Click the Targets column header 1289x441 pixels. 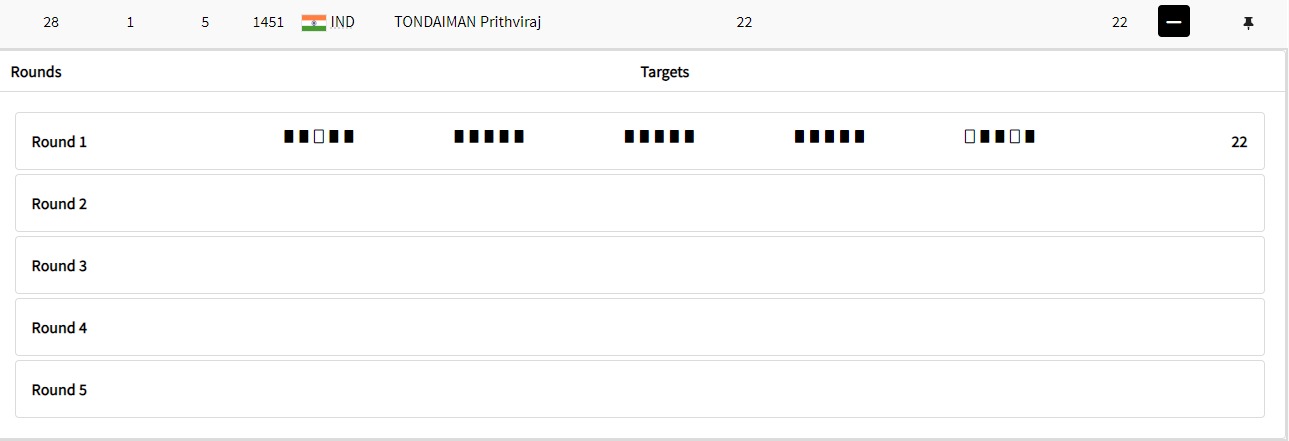665,72
